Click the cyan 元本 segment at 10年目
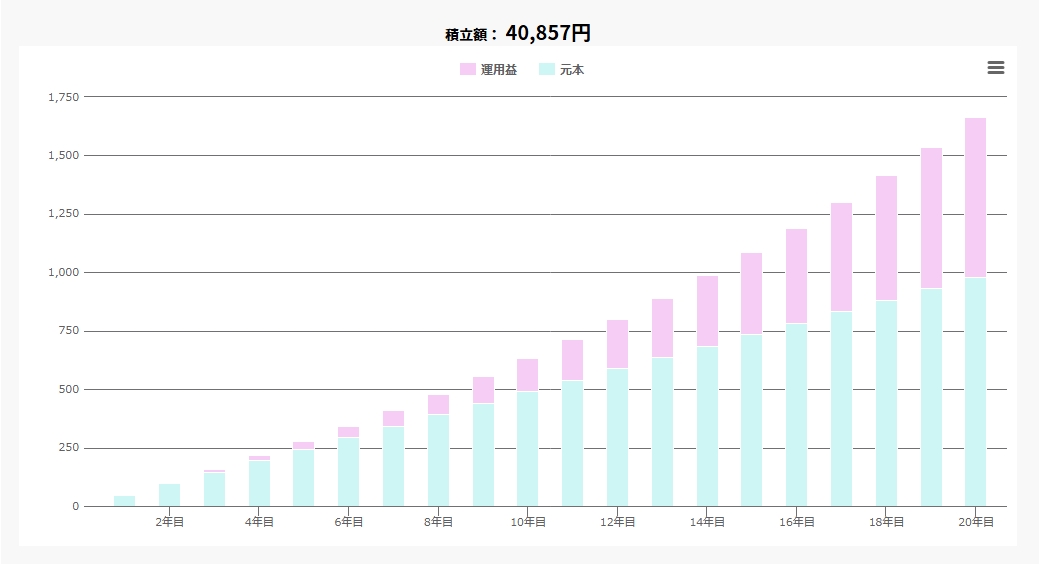Image resolution: width=1042 pixels, height=564 pixels. tap(528, 448)
